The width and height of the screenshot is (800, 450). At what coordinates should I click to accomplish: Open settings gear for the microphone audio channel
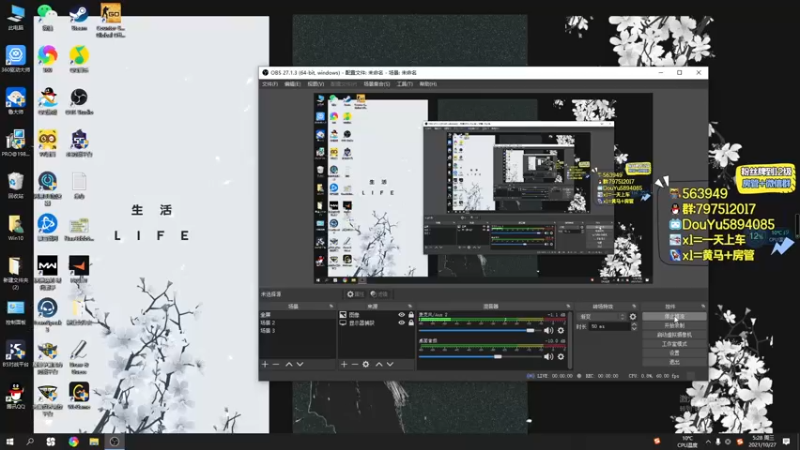[x=561, y=331]
